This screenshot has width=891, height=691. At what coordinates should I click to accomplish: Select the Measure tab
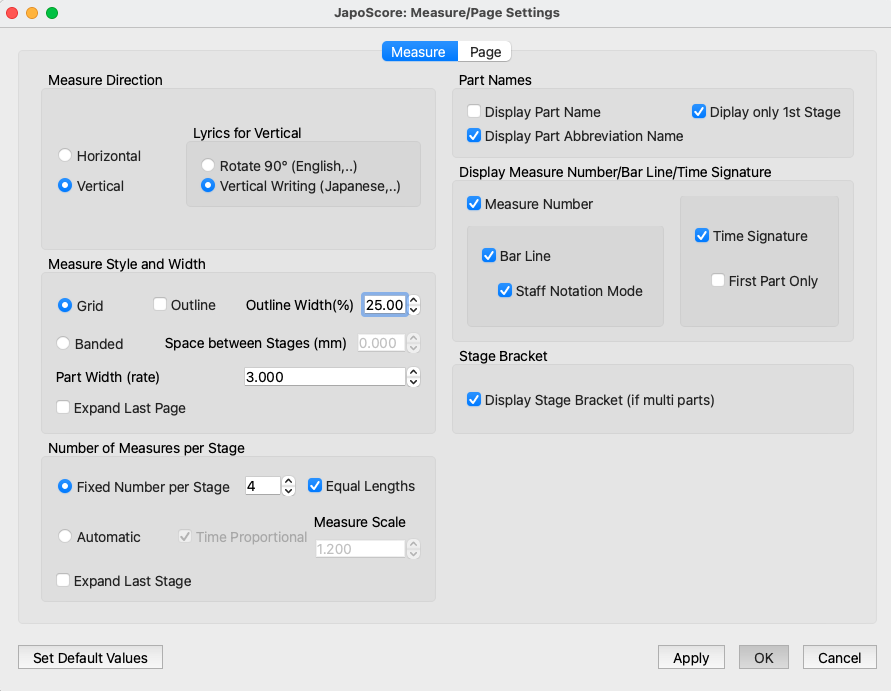[x=418, y=52]
